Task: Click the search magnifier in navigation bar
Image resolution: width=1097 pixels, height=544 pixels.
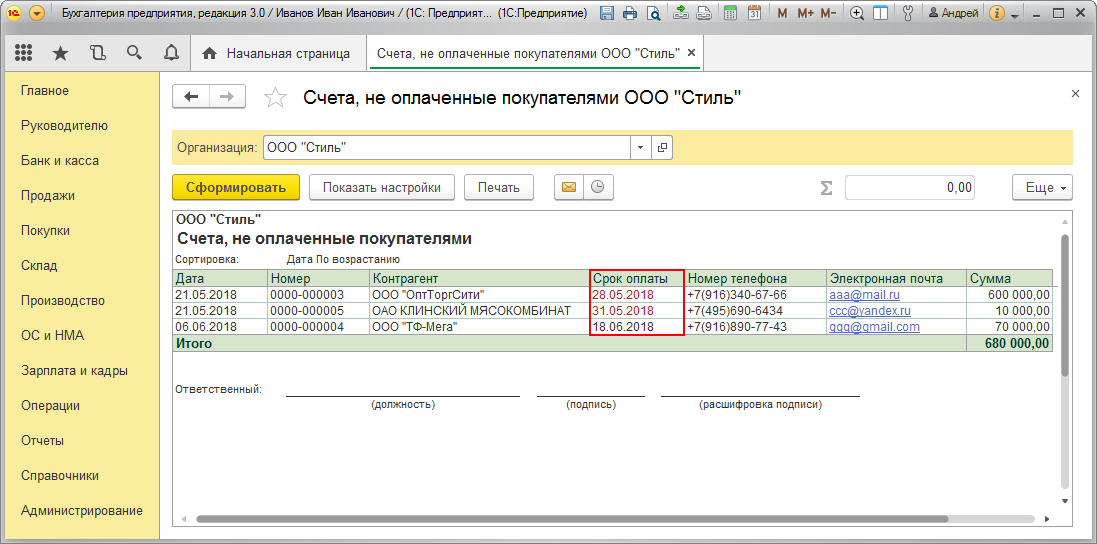Action: [134, 53]
